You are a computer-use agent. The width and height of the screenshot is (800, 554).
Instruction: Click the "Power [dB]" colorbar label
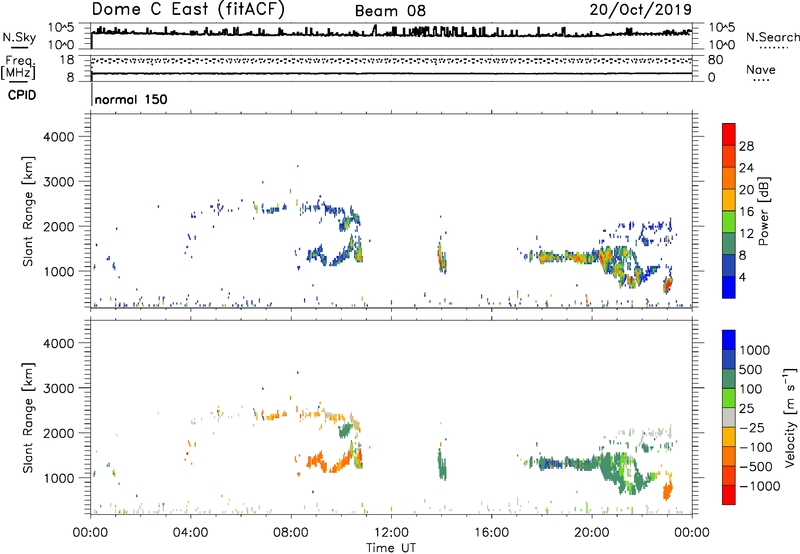click(764, 211)
